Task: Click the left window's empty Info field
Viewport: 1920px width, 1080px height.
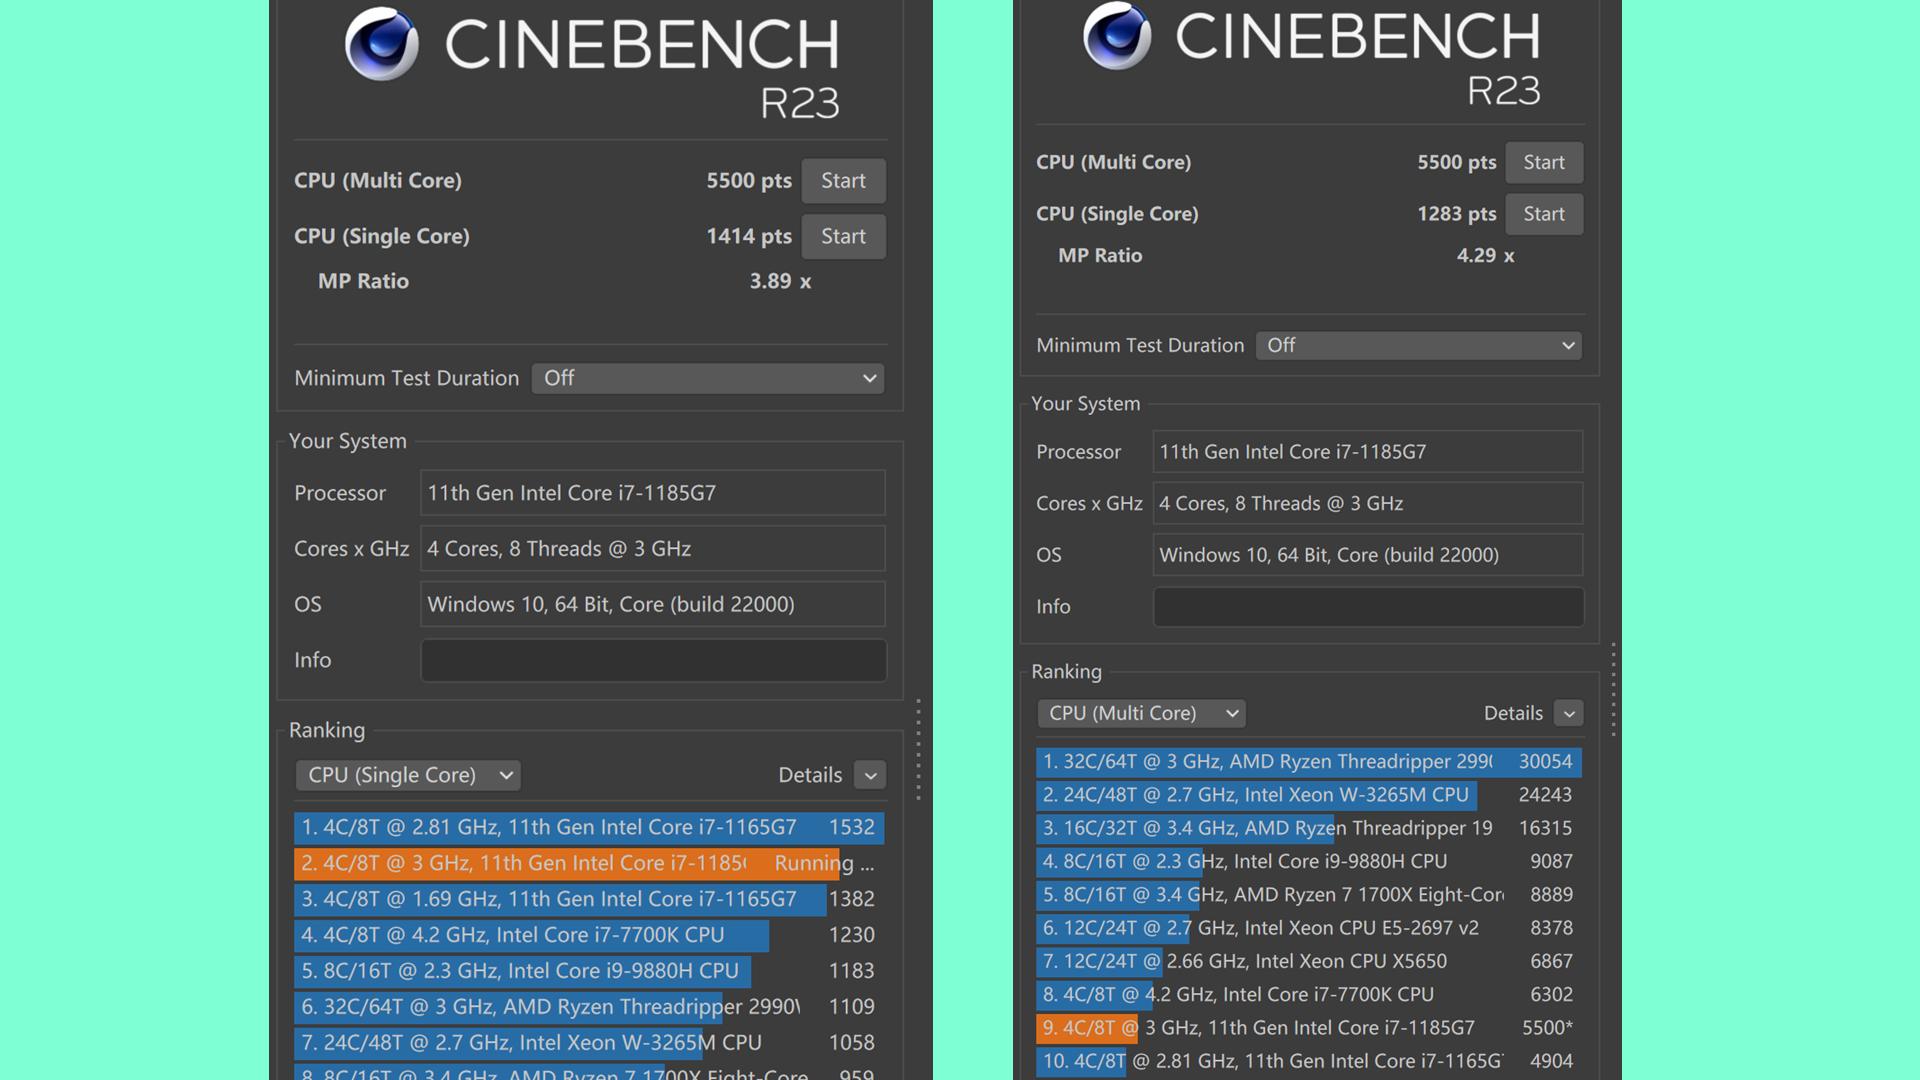Action: [653, 660]
